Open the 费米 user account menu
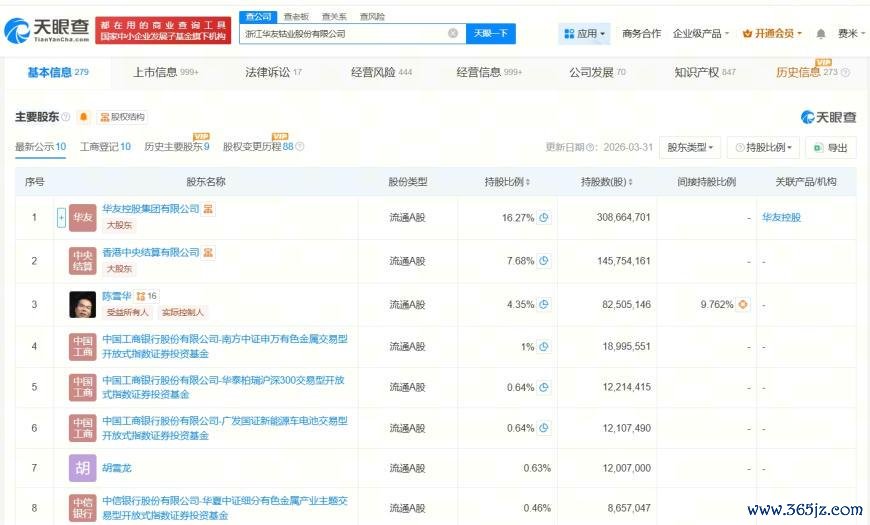Image resolution: width=870 pixels, height=525 pixels. pyautogui.click(x=851, y=33)
